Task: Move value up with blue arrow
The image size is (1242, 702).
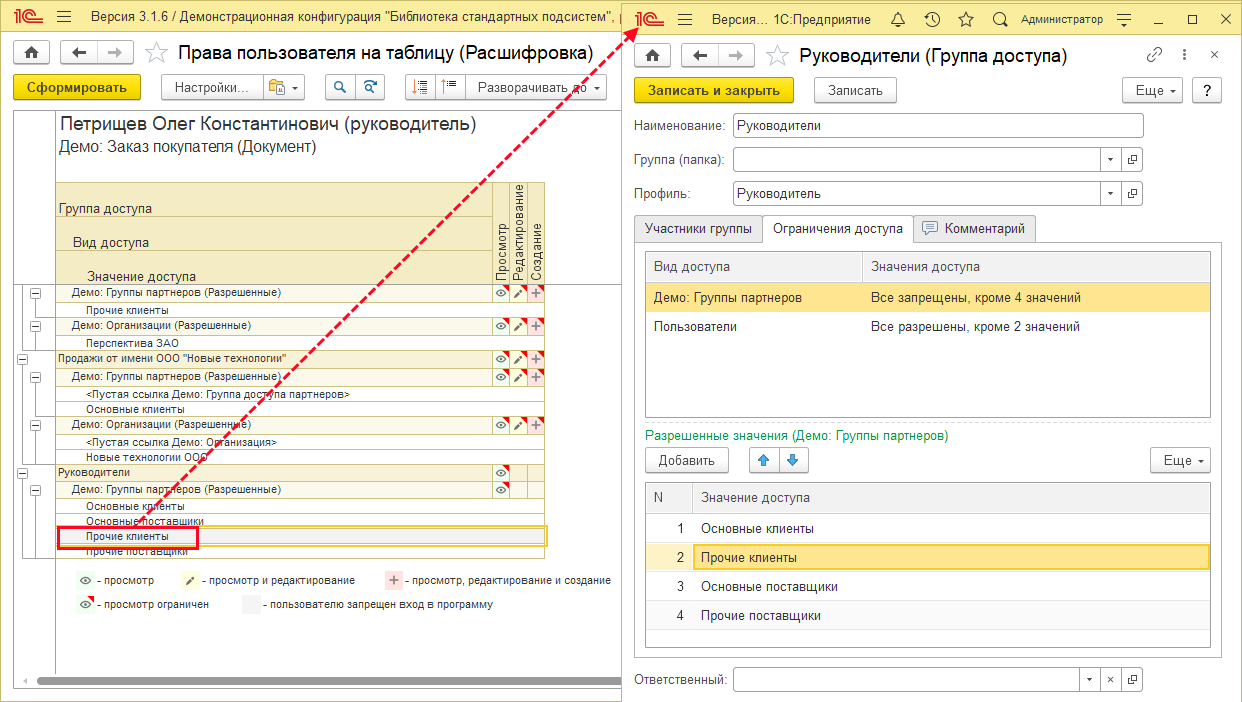Action: [764, 460]
